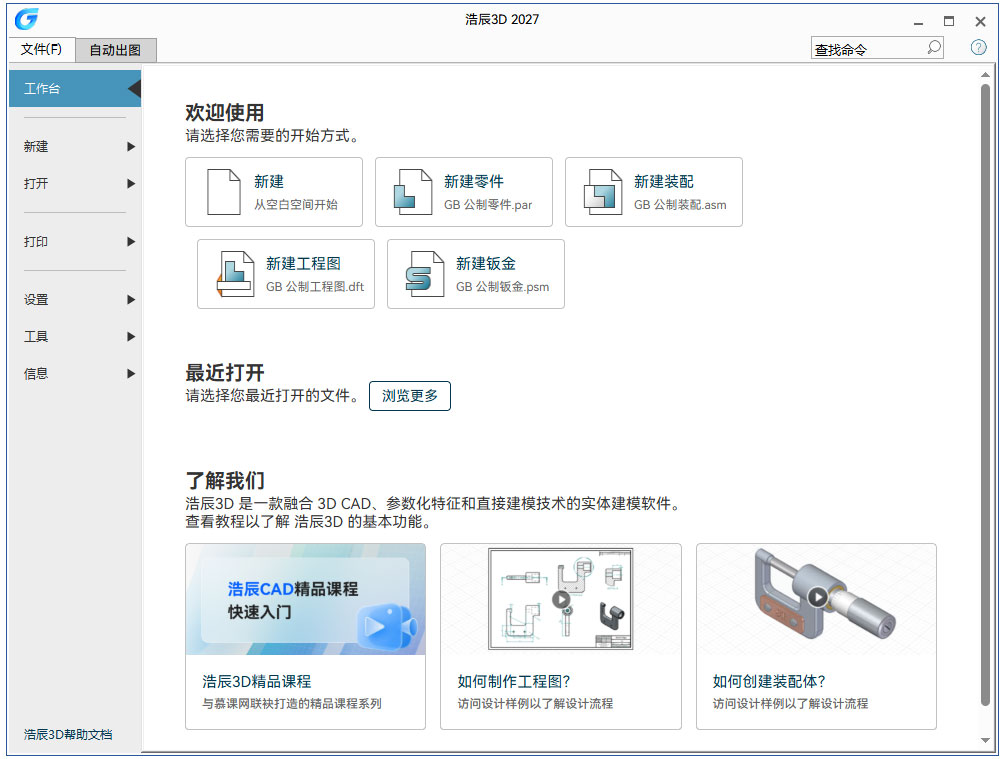Click the GB 公制钣金.psm template text
1007x759 pixels.
click(x=502, y=287)
